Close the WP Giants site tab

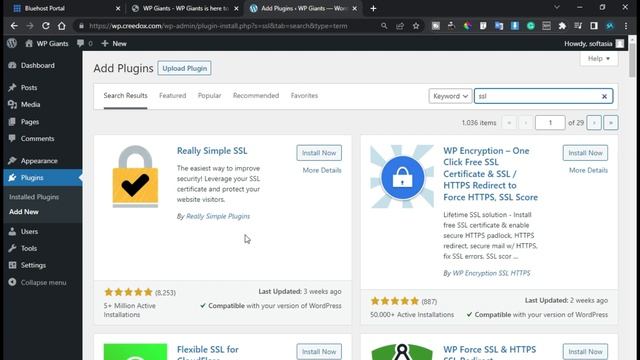click(236, 8)
